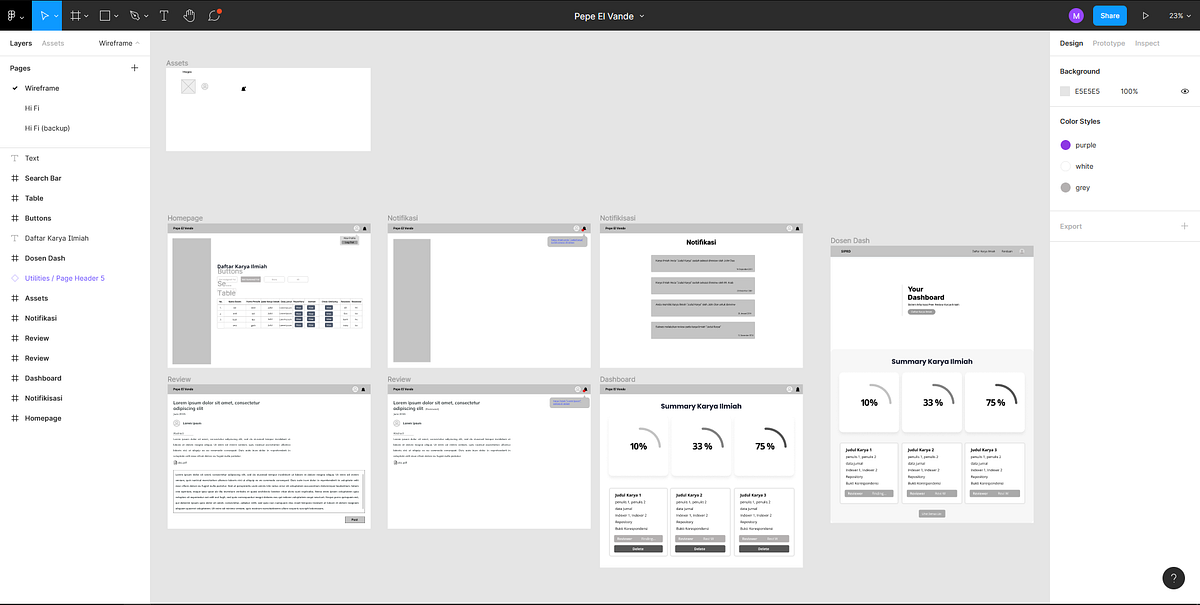The height and width of the screenshot is (605, 1200).
Task: Switch to the Inspect tab
Action: pos(1147,43)
